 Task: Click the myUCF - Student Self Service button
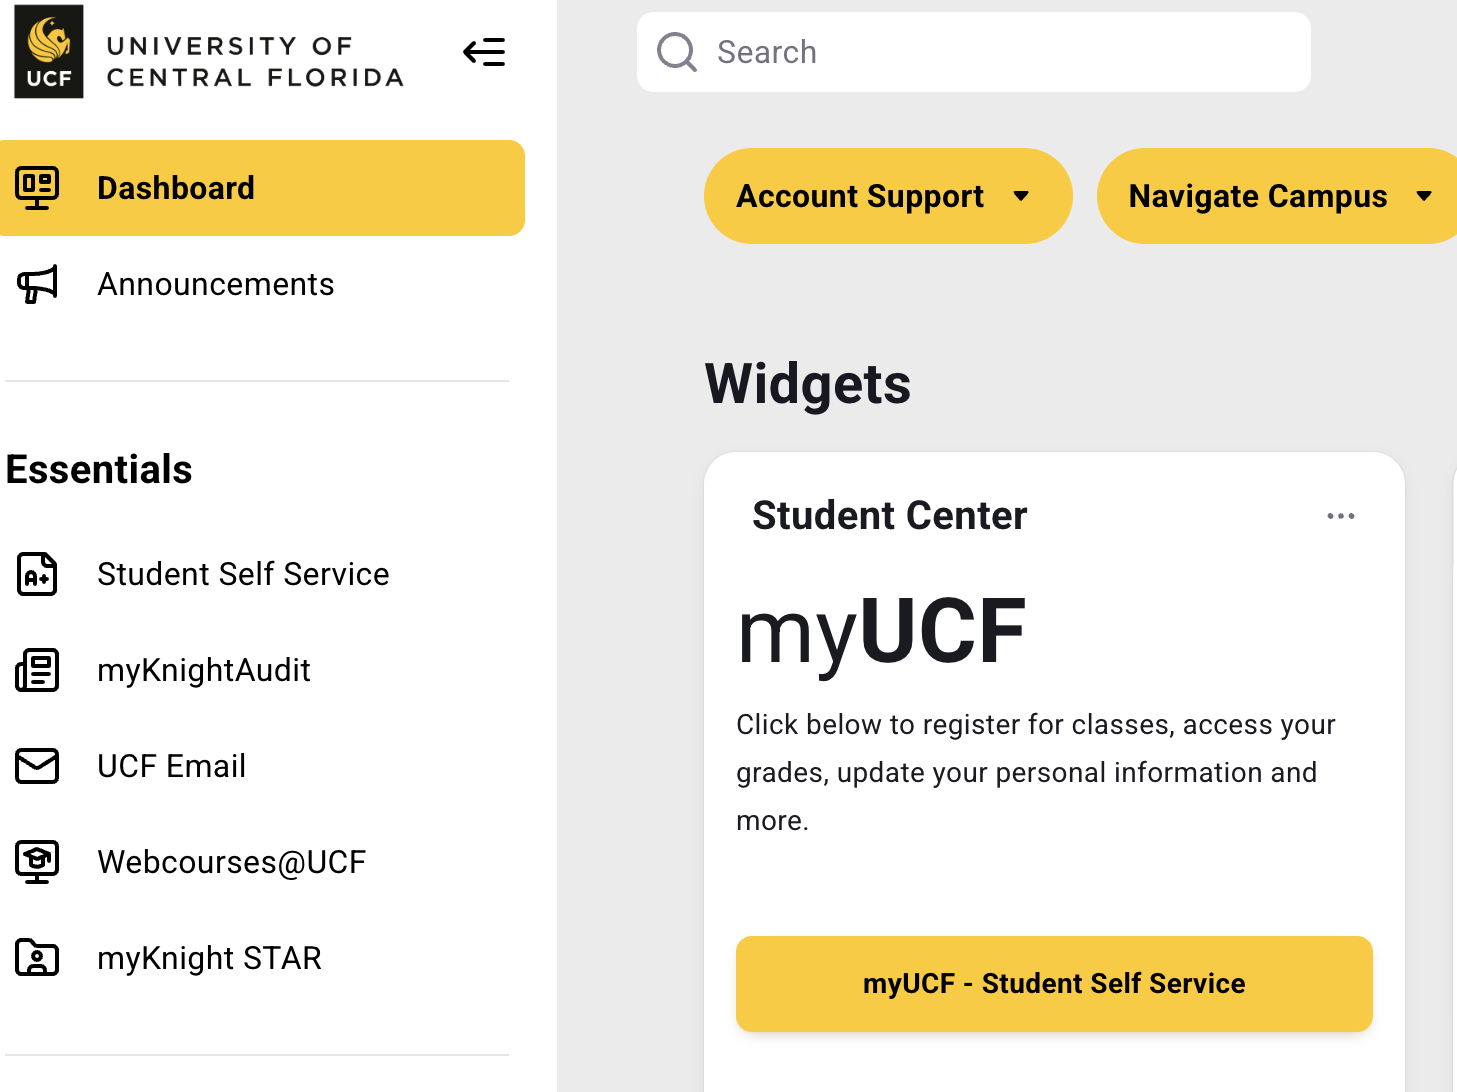1053,983
